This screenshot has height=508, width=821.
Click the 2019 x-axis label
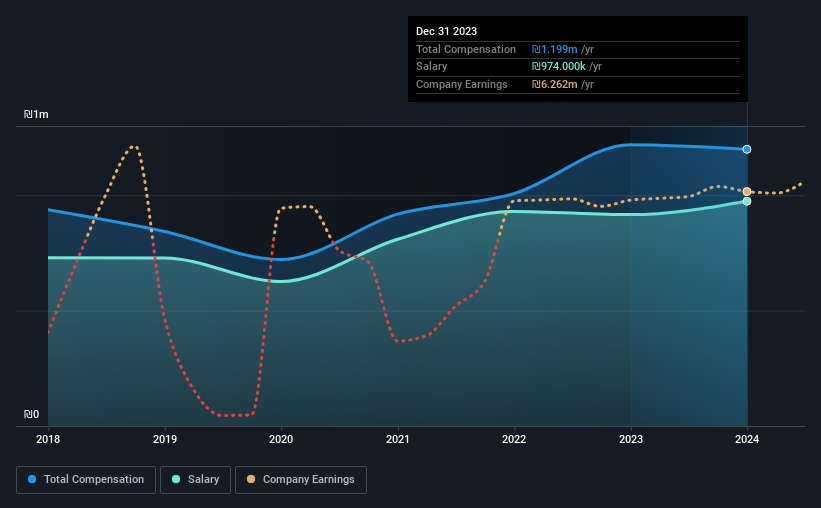(164, 439)
